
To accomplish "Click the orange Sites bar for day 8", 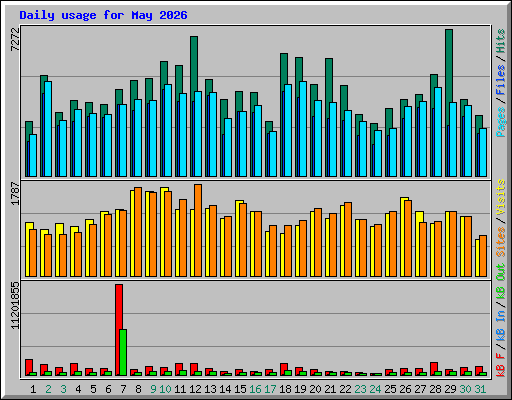I will pyautogui.click(x=138, y=232).
